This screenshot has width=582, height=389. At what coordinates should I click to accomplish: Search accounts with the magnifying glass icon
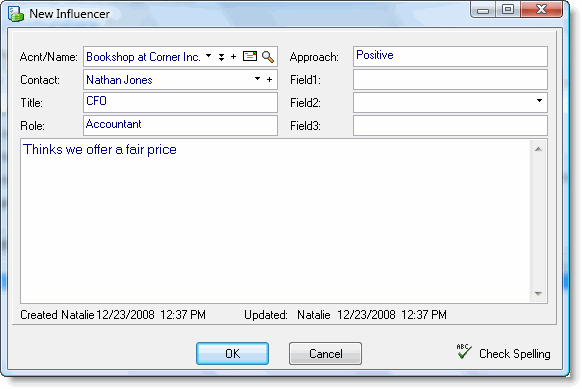268,57
